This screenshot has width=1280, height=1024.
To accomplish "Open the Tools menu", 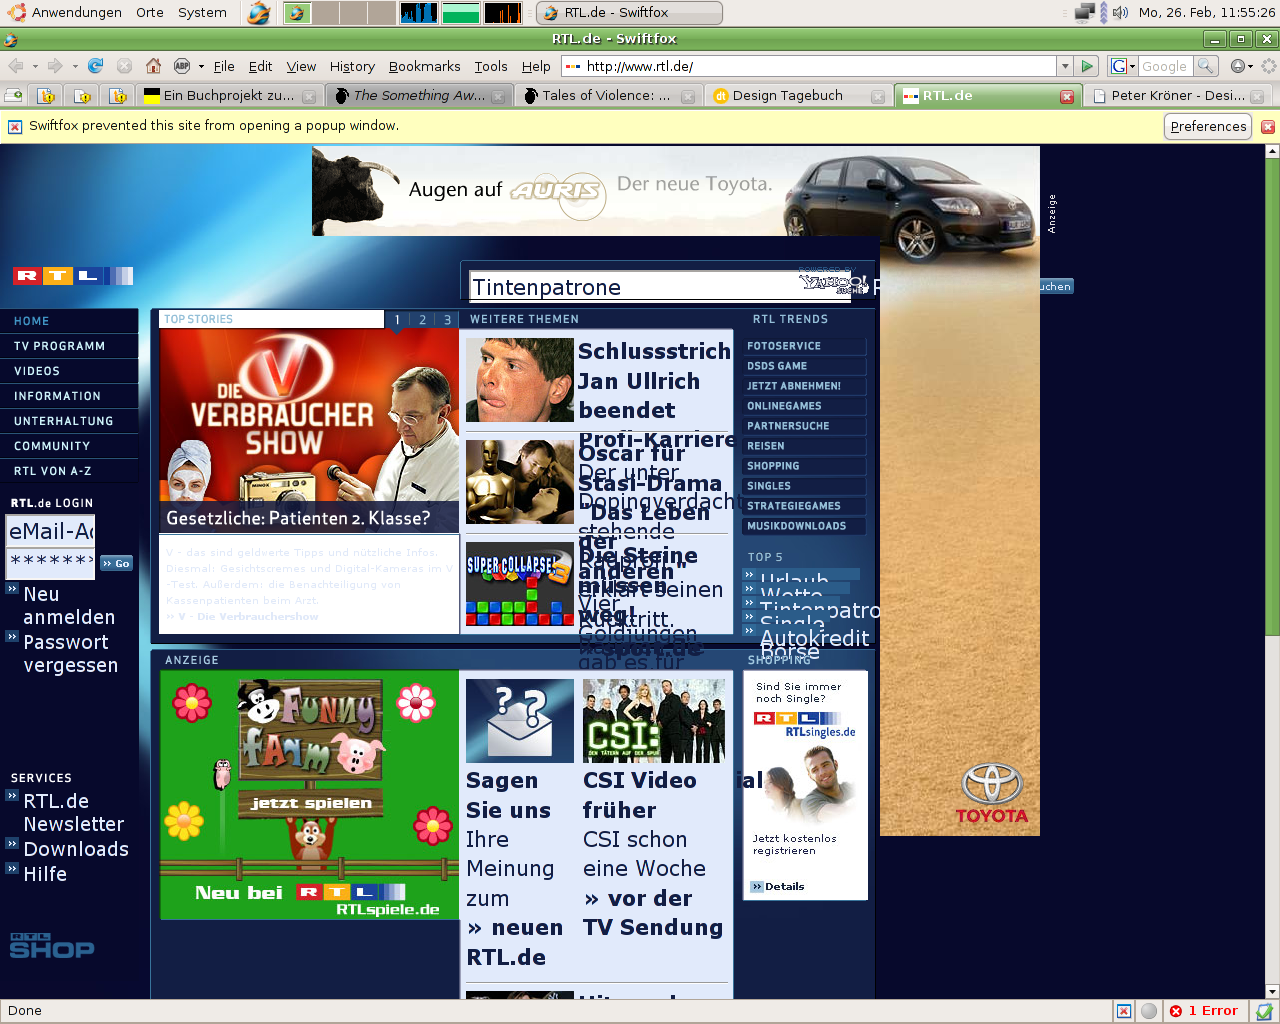I will (491, 66).
